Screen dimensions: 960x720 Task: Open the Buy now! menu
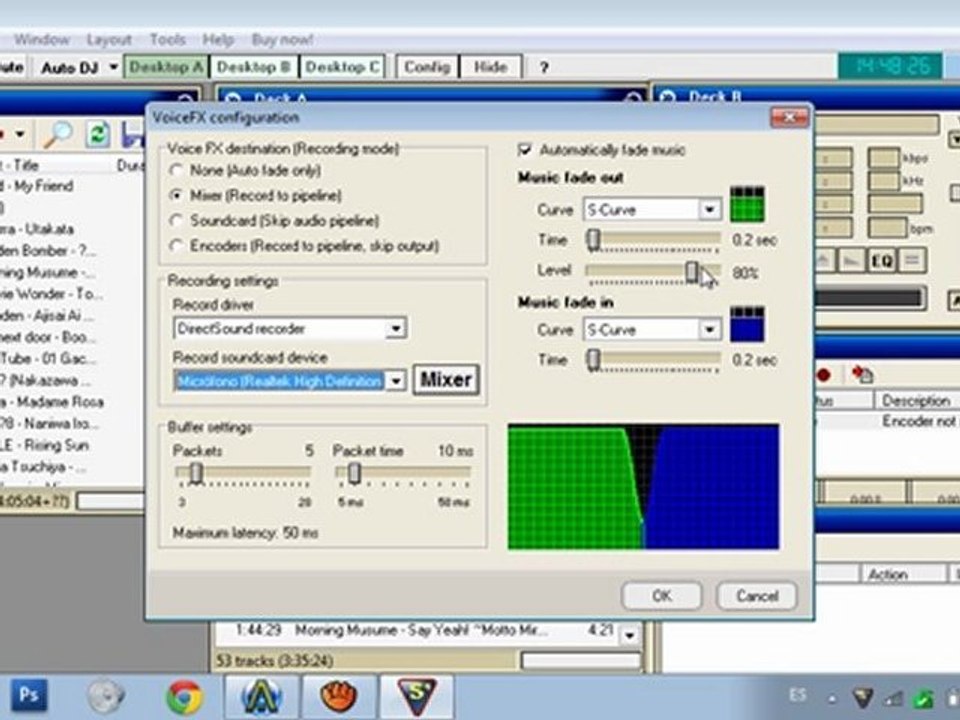pos(282,40)
